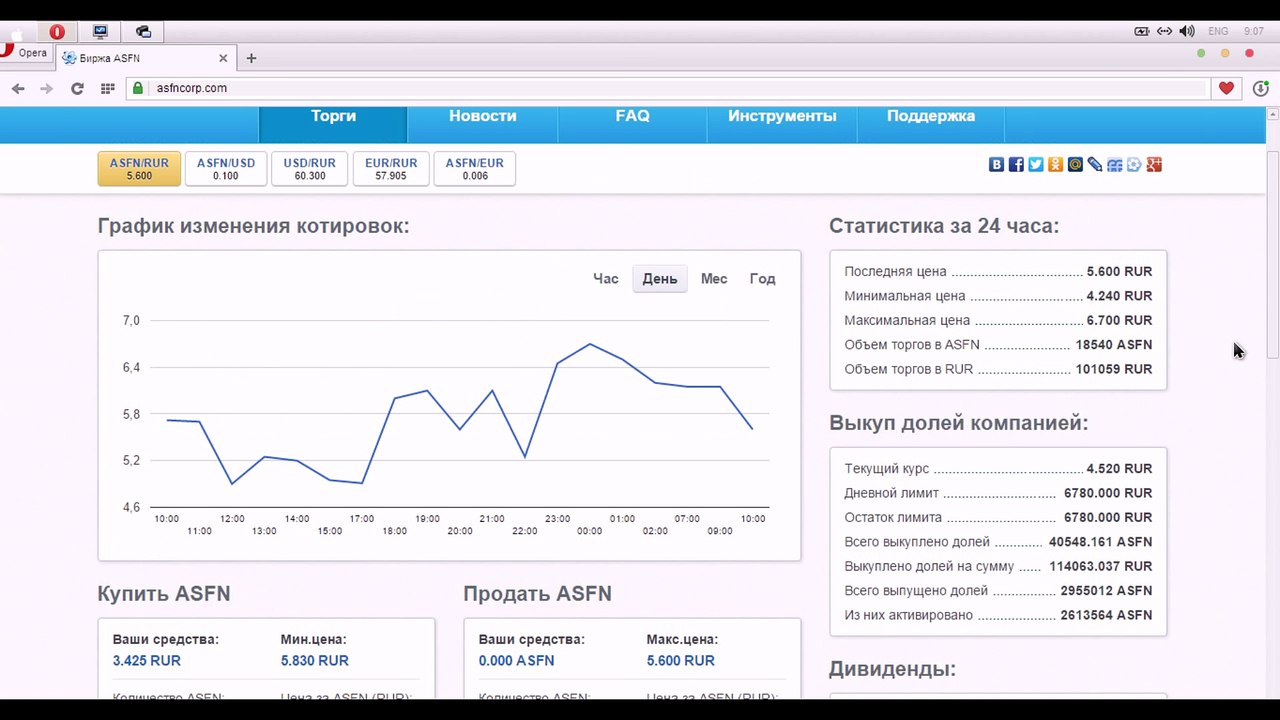Click the Продать ASFN heading

[x=537, y=594]
